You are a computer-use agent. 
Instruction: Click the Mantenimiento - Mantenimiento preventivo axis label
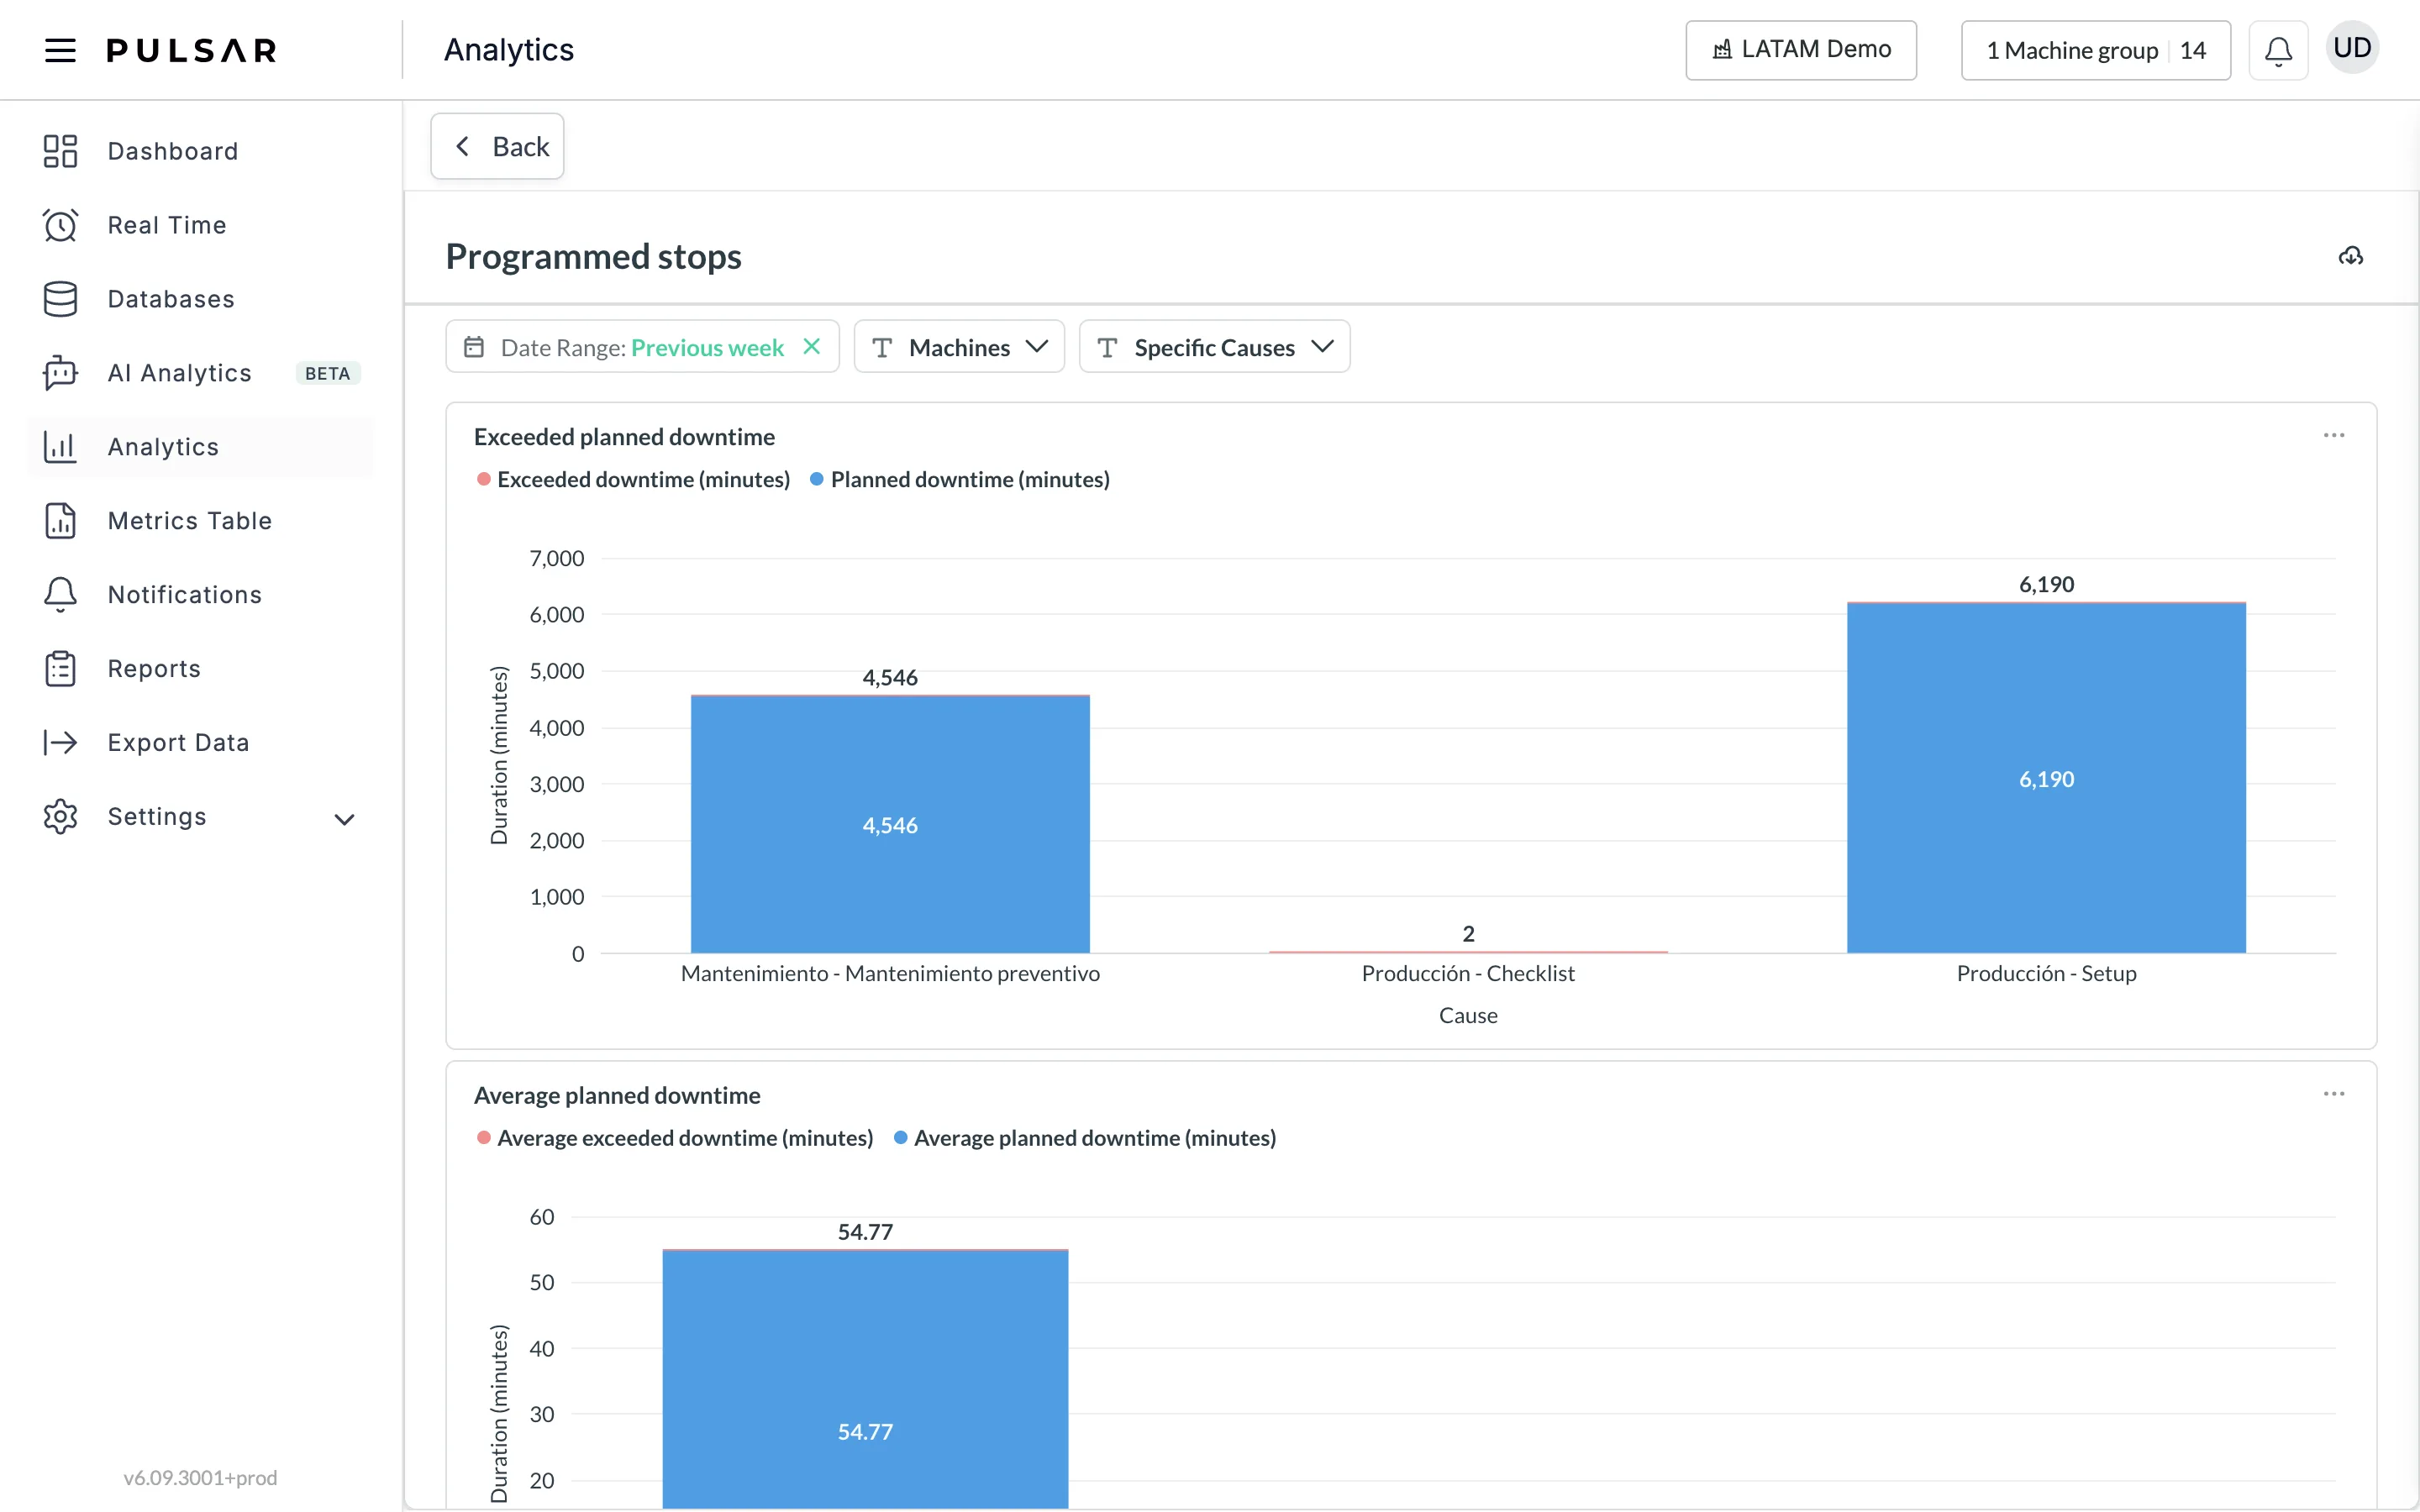(x=890, y=973)
